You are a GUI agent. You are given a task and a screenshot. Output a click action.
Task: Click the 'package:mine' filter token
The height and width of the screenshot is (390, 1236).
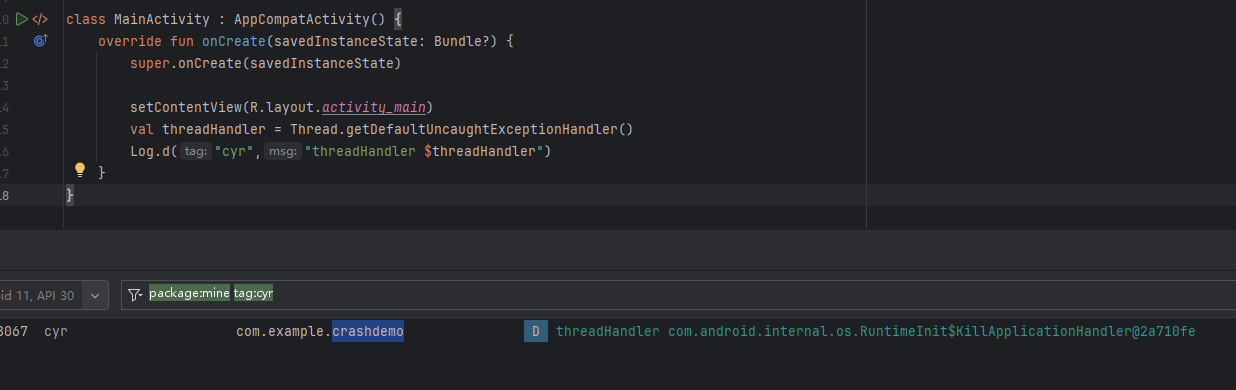click(189, 293)
